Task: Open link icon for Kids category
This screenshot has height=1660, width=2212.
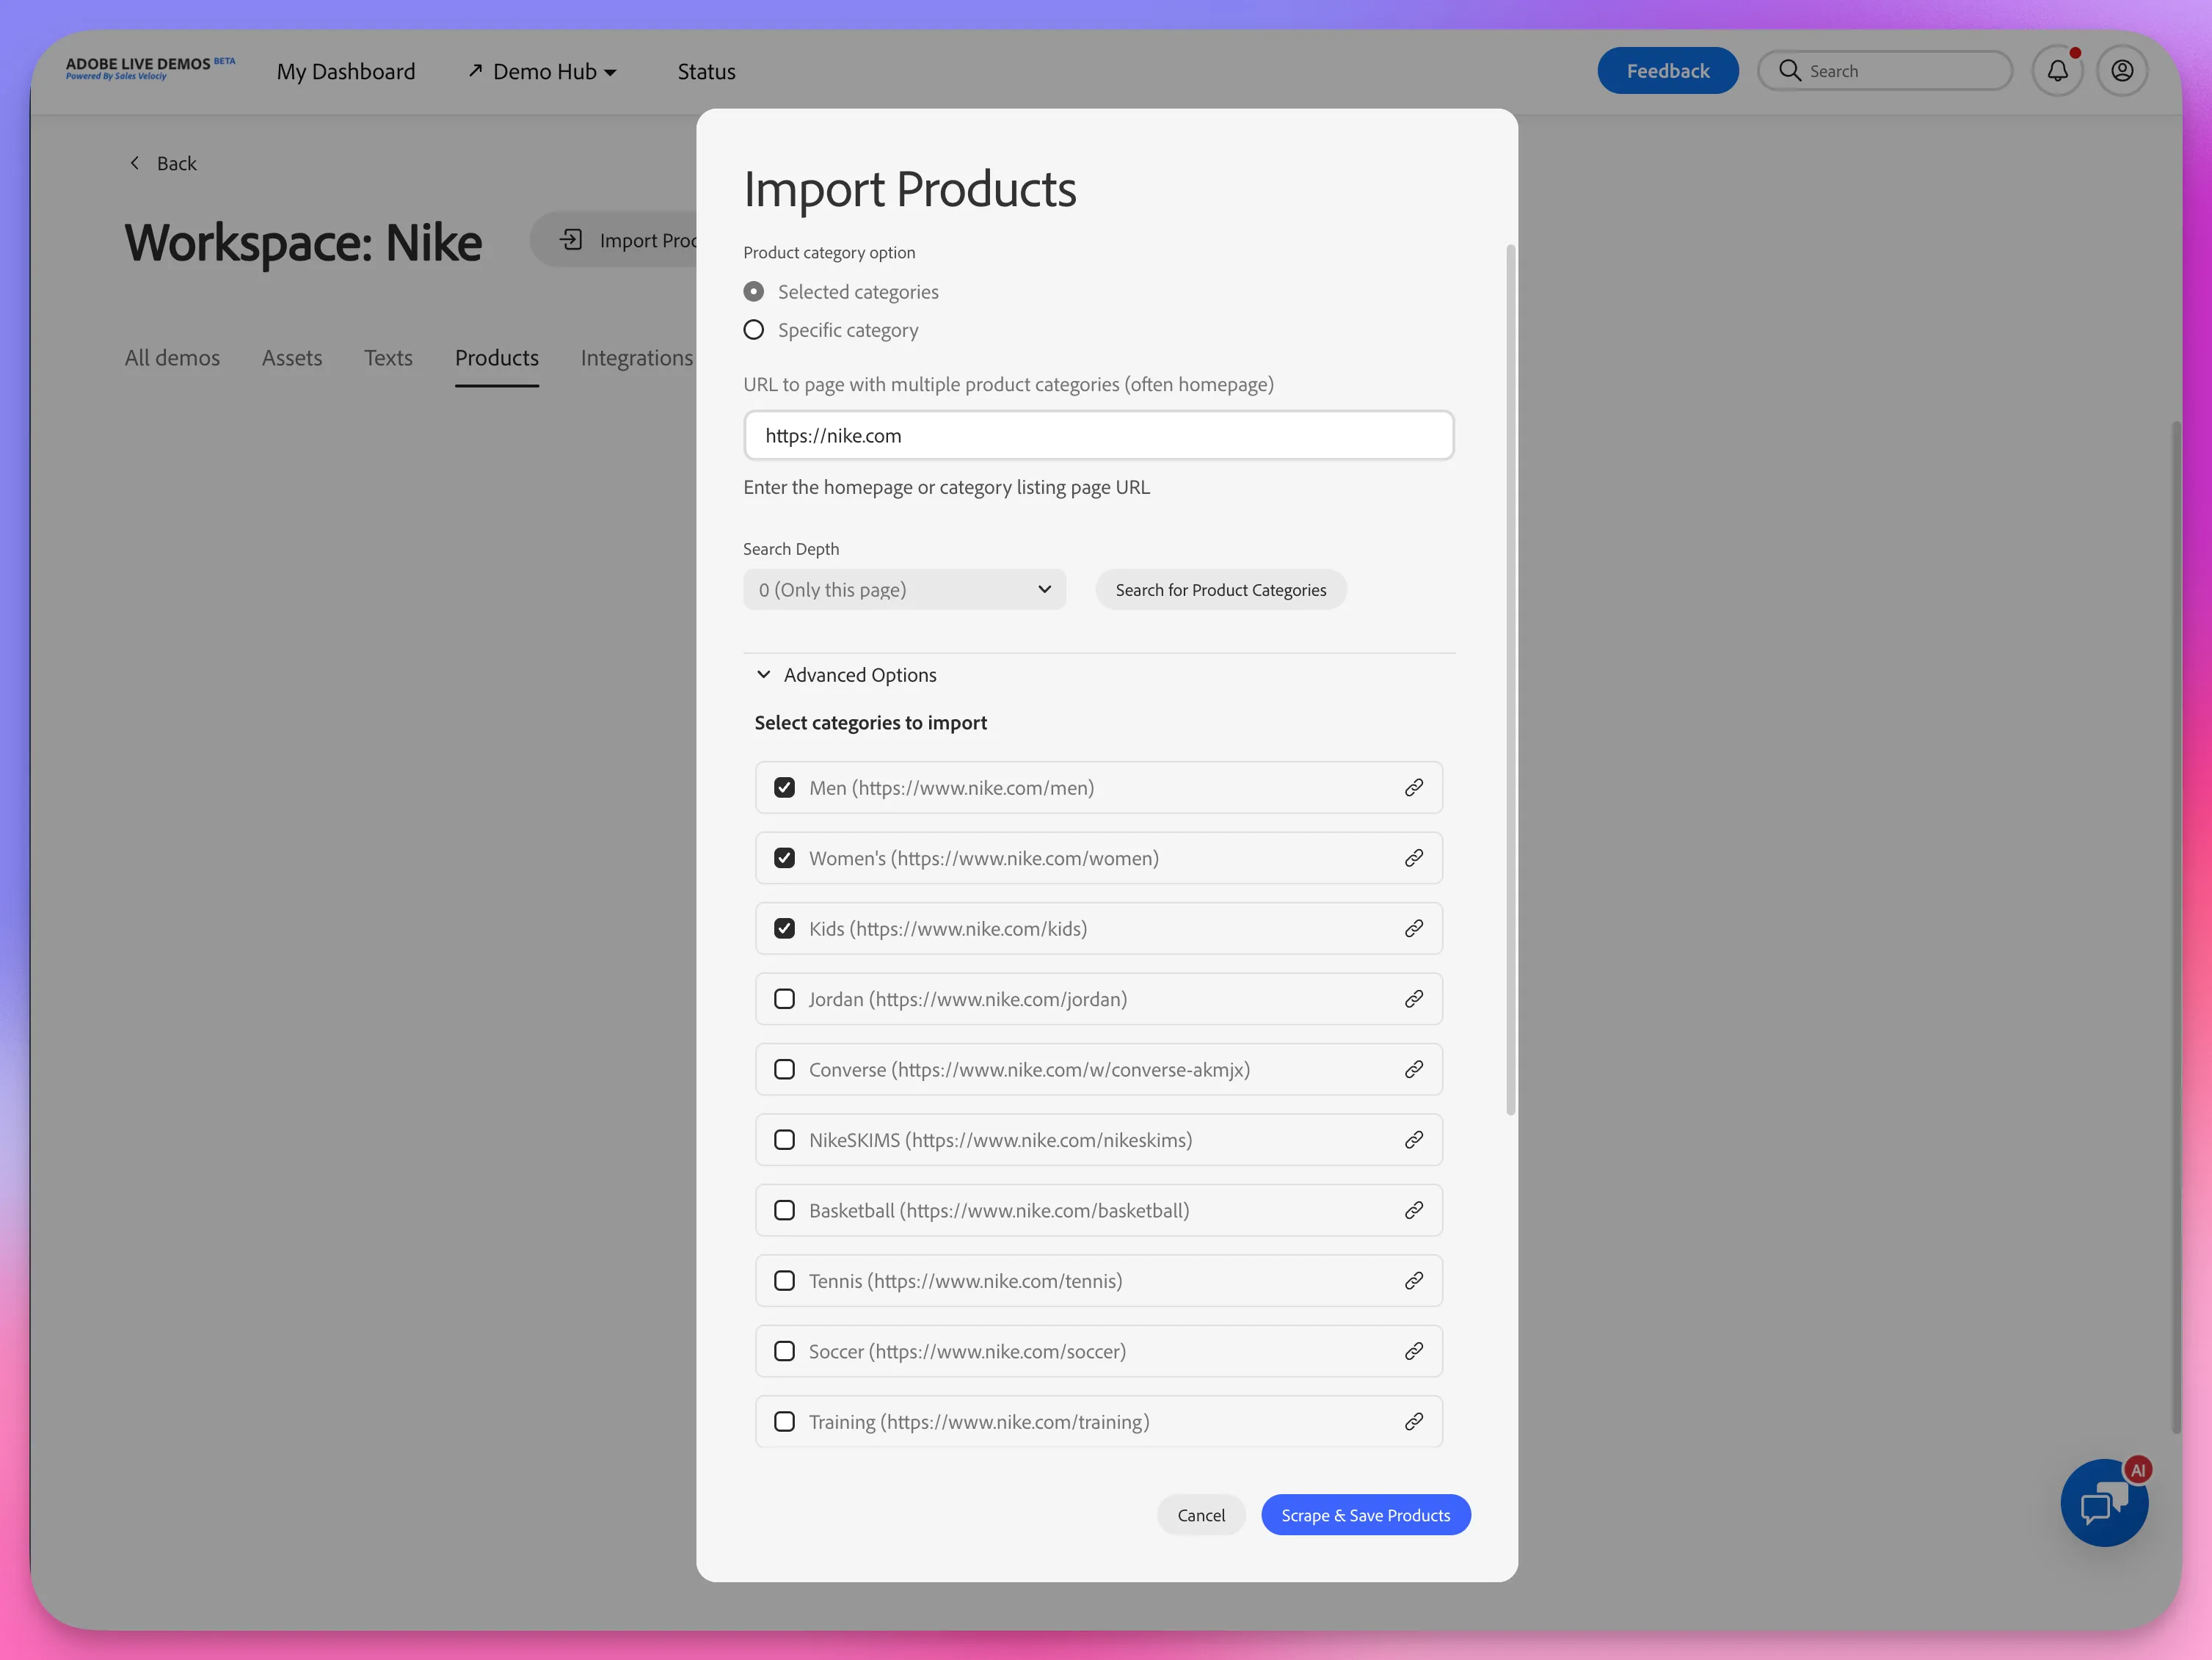Action: click(x=1413, y=929)
